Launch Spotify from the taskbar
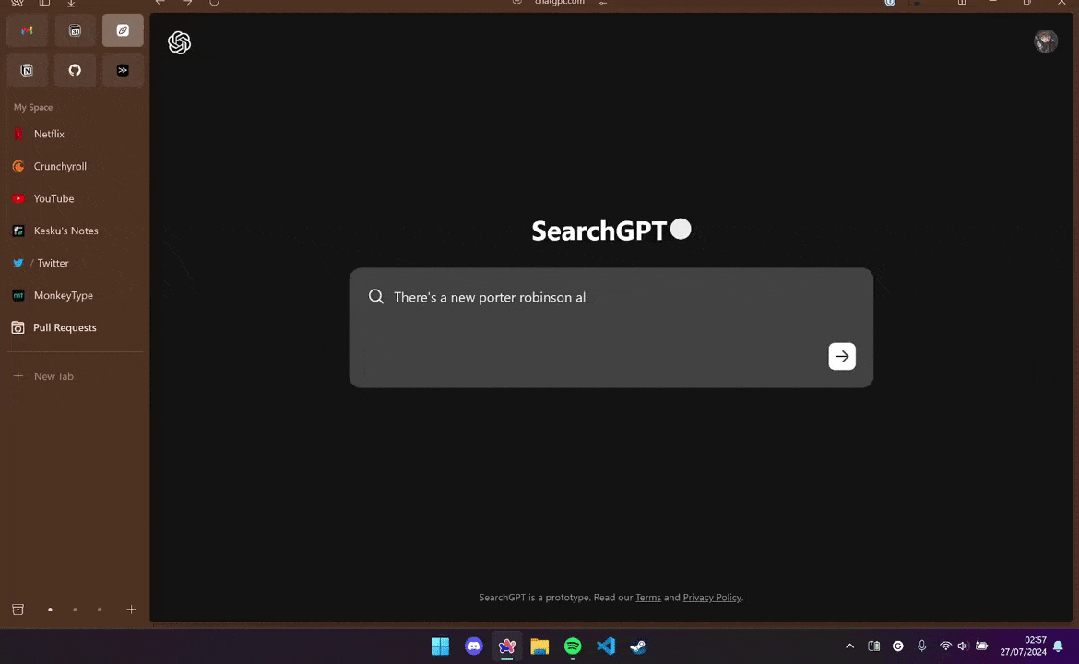 click(x=572, y=646)
